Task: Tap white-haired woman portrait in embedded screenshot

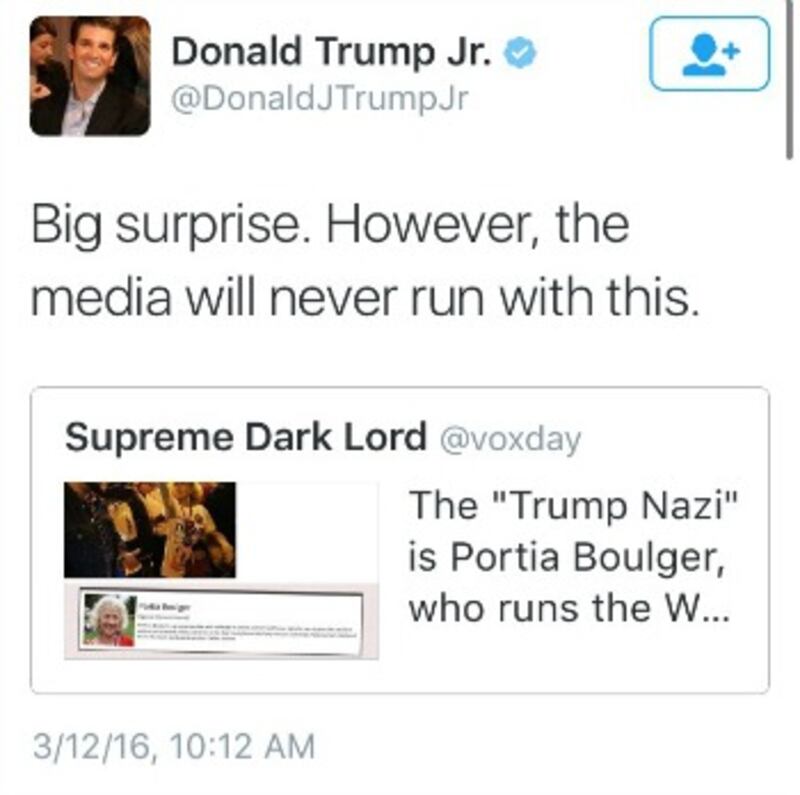Action: (x=110, y=620)
